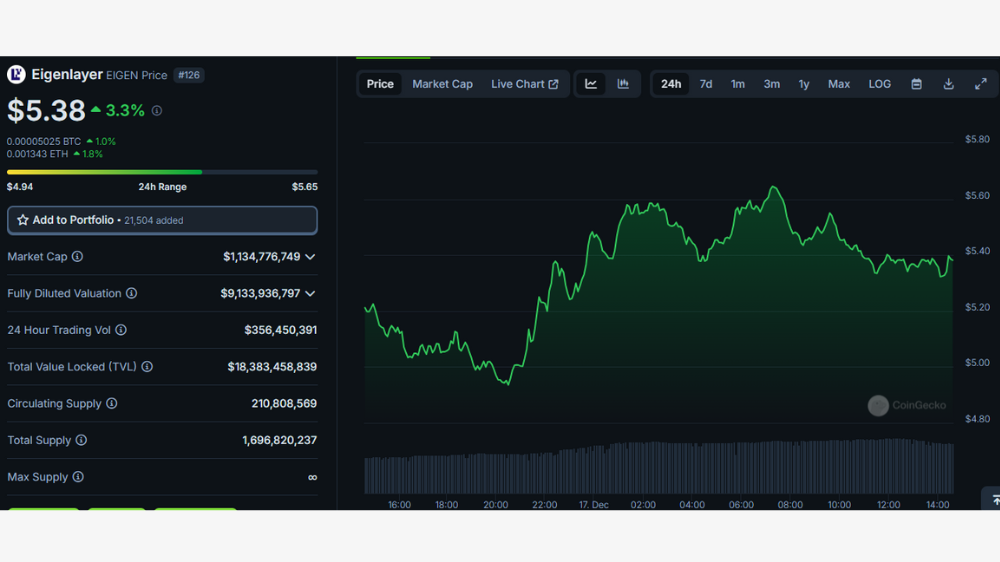Click the Eigenlayer coin logo icon
1000x562 pixels.
(x=16, y=75)
